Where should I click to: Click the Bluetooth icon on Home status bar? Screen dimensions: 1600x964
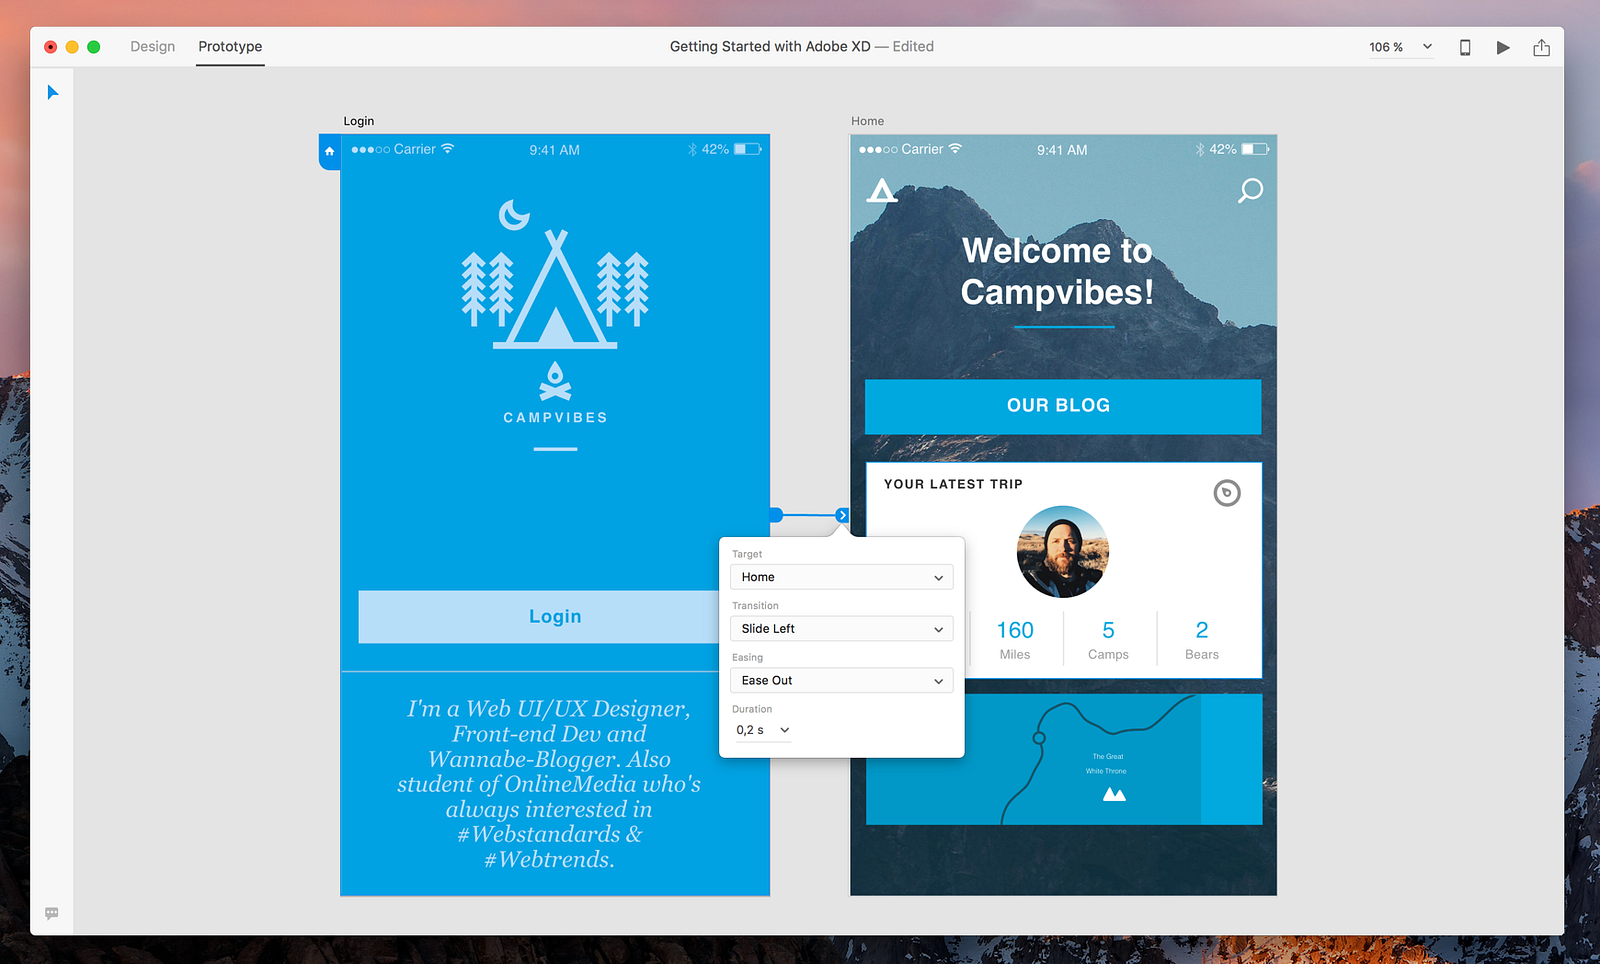(x=1200, y=149)
